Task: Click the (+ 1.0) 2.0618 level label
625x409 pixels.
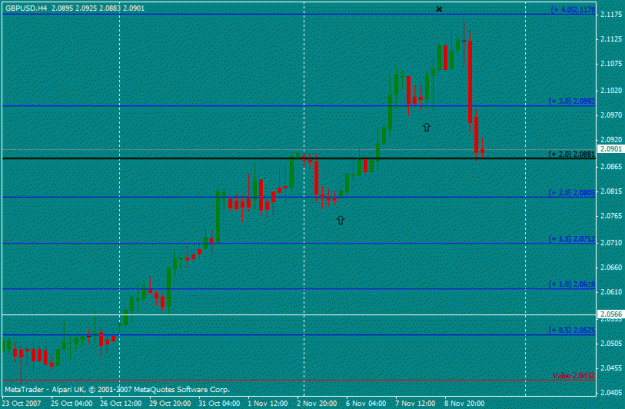Action: click(572, 284)
